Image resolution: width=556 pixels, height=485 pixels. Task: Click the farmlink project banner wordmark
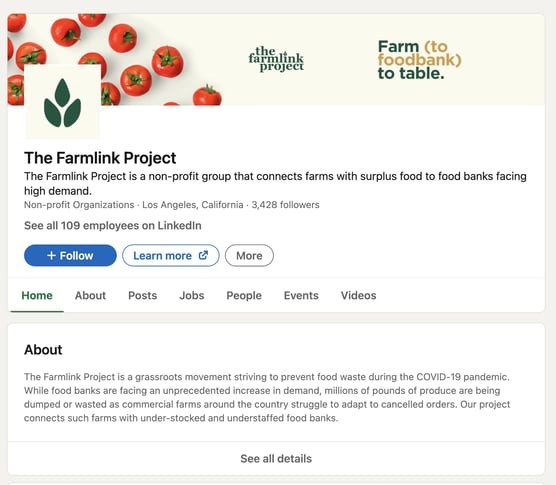276,59
